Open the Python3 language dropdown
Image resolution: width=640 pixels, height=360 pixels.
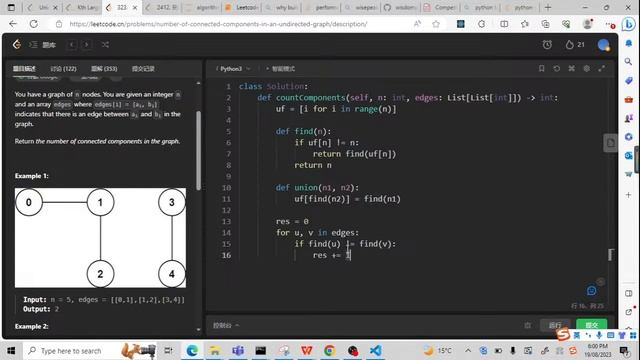(233, 69)
